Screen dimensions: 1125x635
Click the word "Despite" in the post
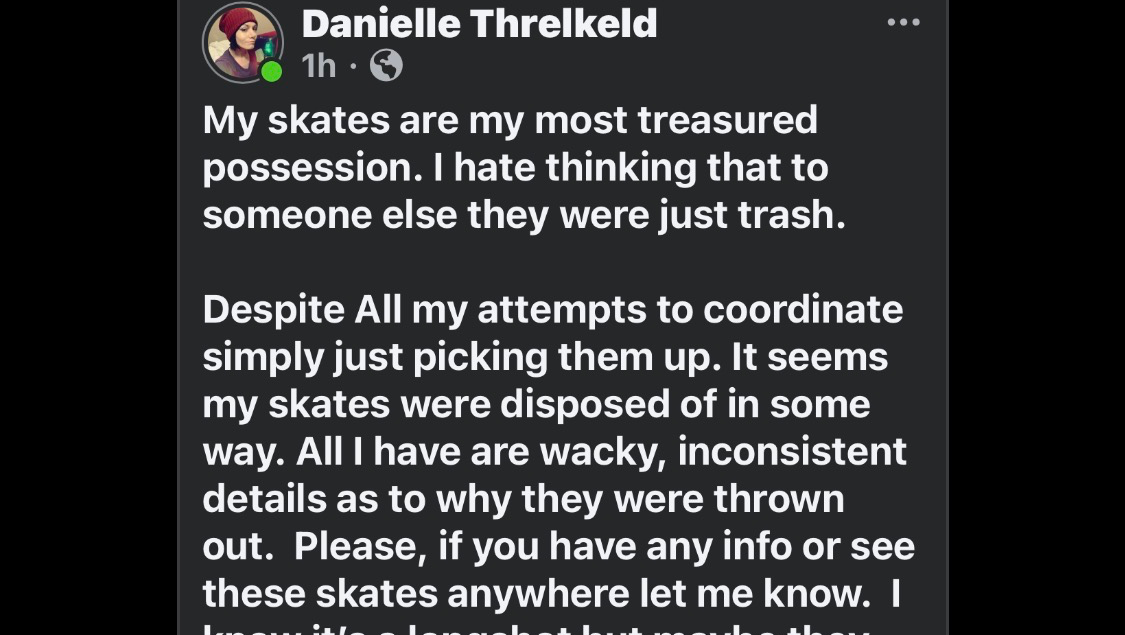[x=273, y=310]
